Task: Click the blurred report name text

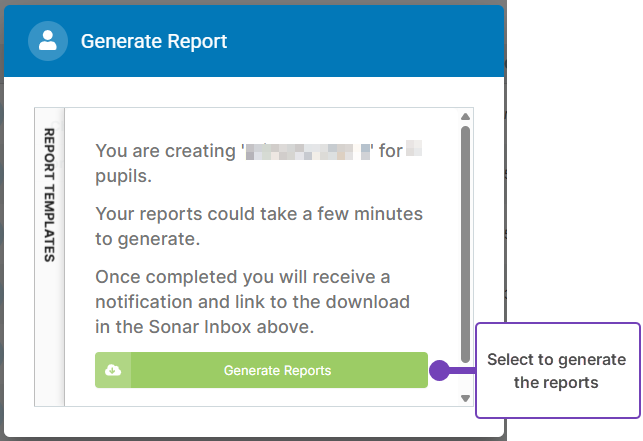Action: (x=309, y=153)
